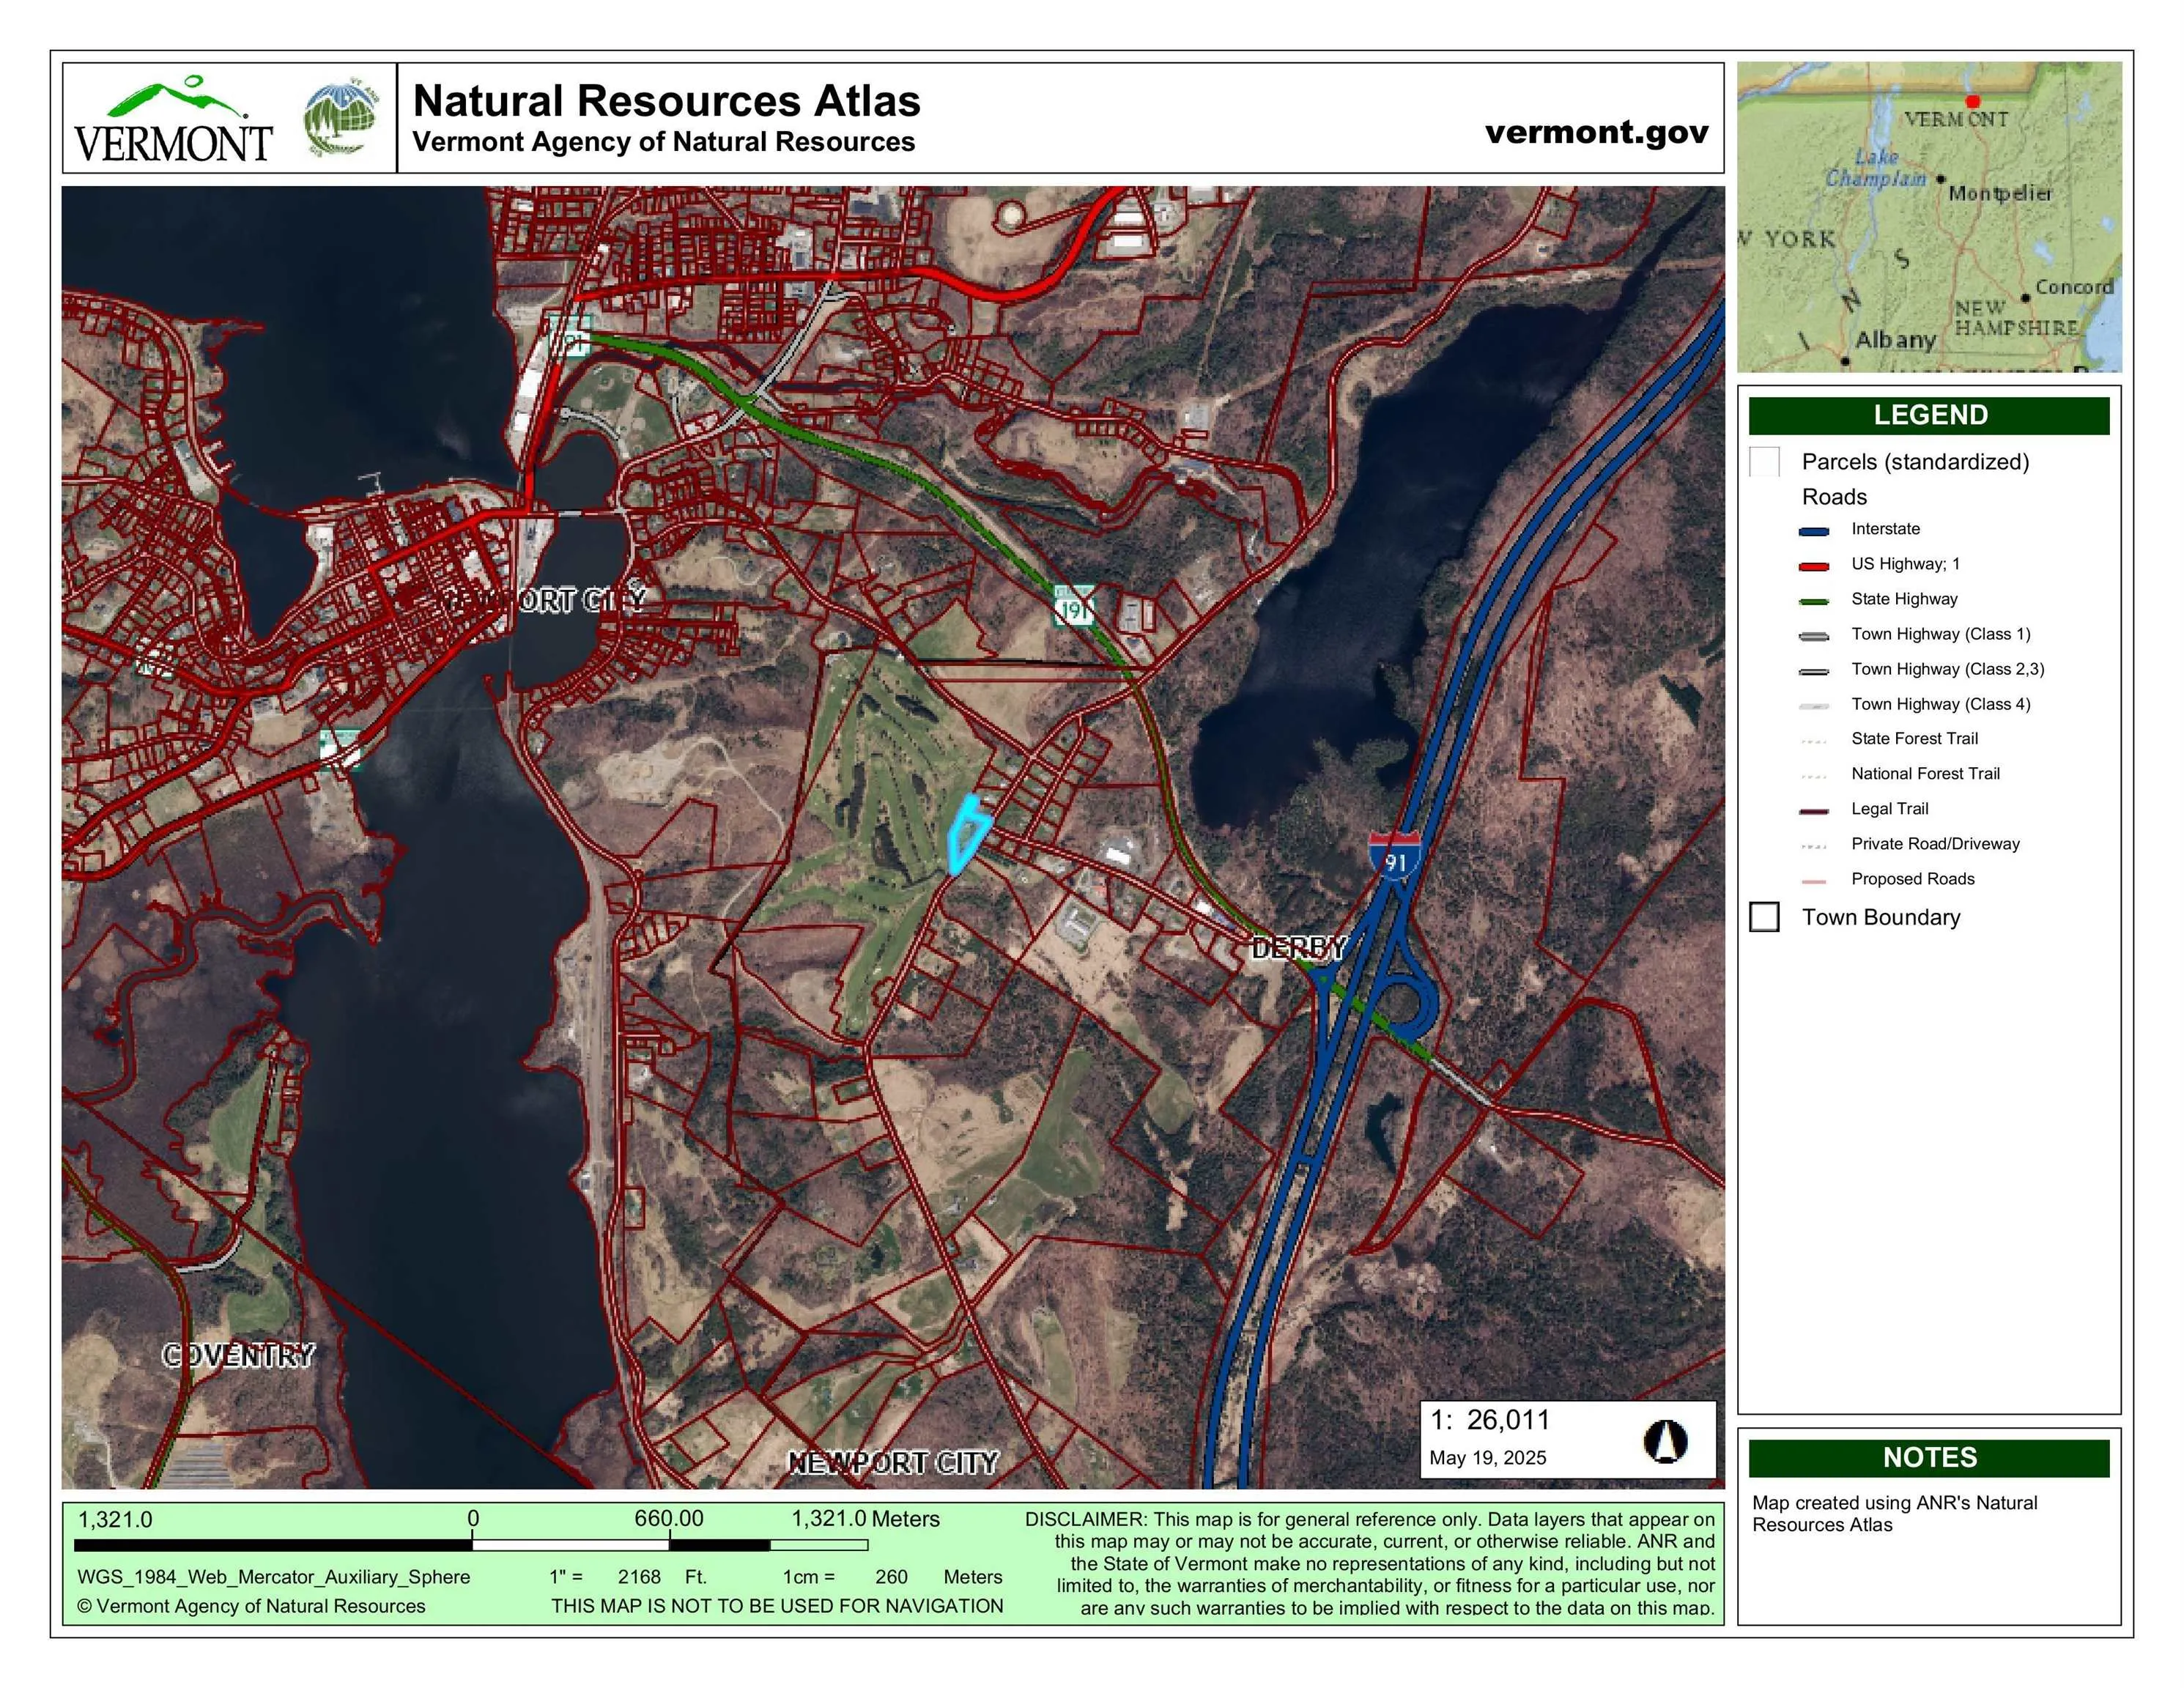Click the ANR globe logo icon
2184x1688 pixels.
[342, 119]
